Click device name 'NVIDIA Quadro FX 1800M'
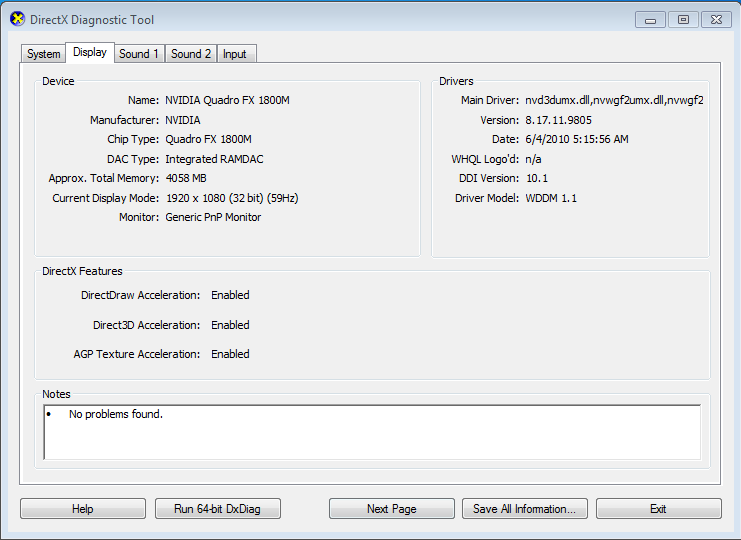 tap(227, 100)
